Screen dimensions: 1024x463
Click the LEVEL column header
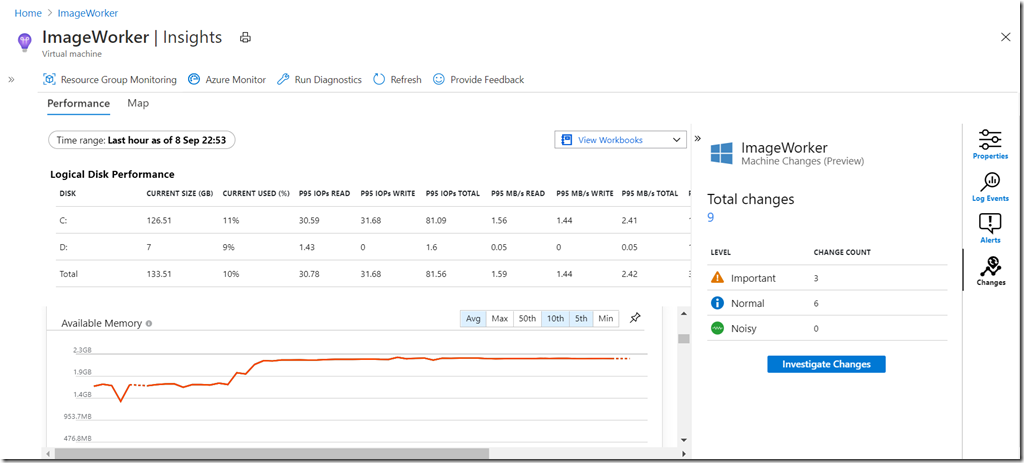[720, 252]
